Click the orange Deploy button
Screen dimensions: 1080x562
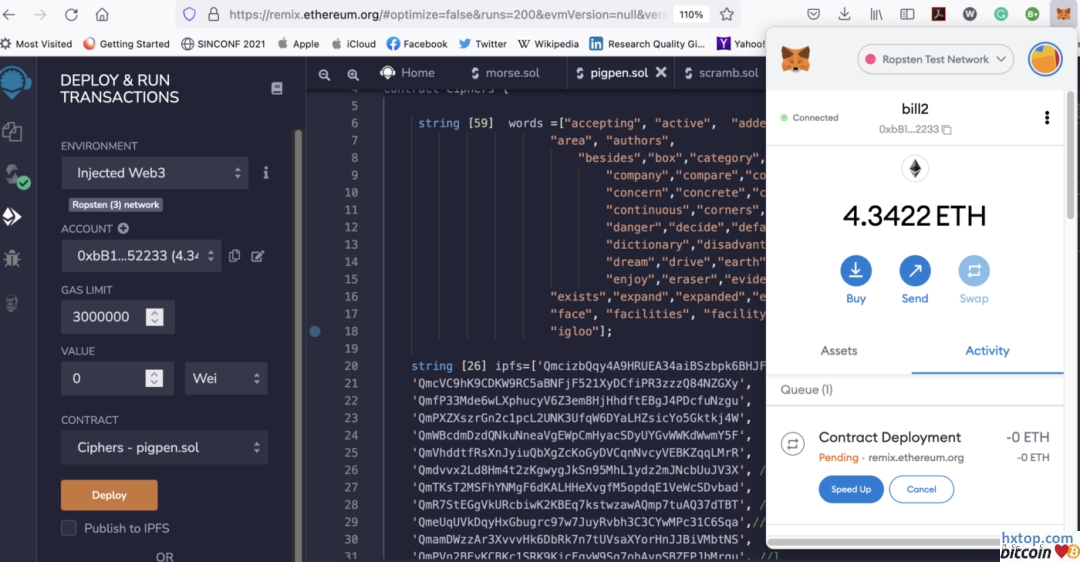click(109, 495)
